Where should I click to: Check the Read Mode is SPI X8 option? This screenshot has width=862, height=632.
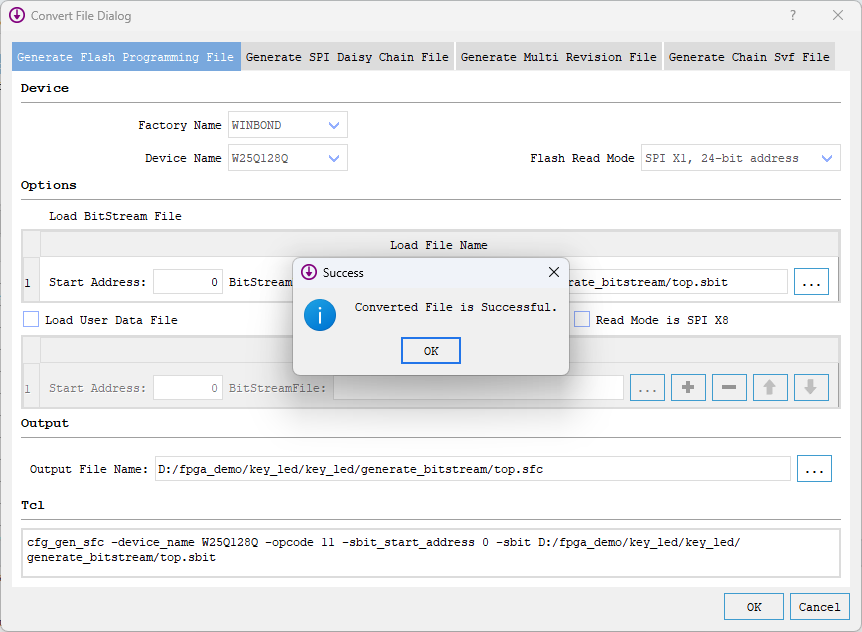(581, 318)
